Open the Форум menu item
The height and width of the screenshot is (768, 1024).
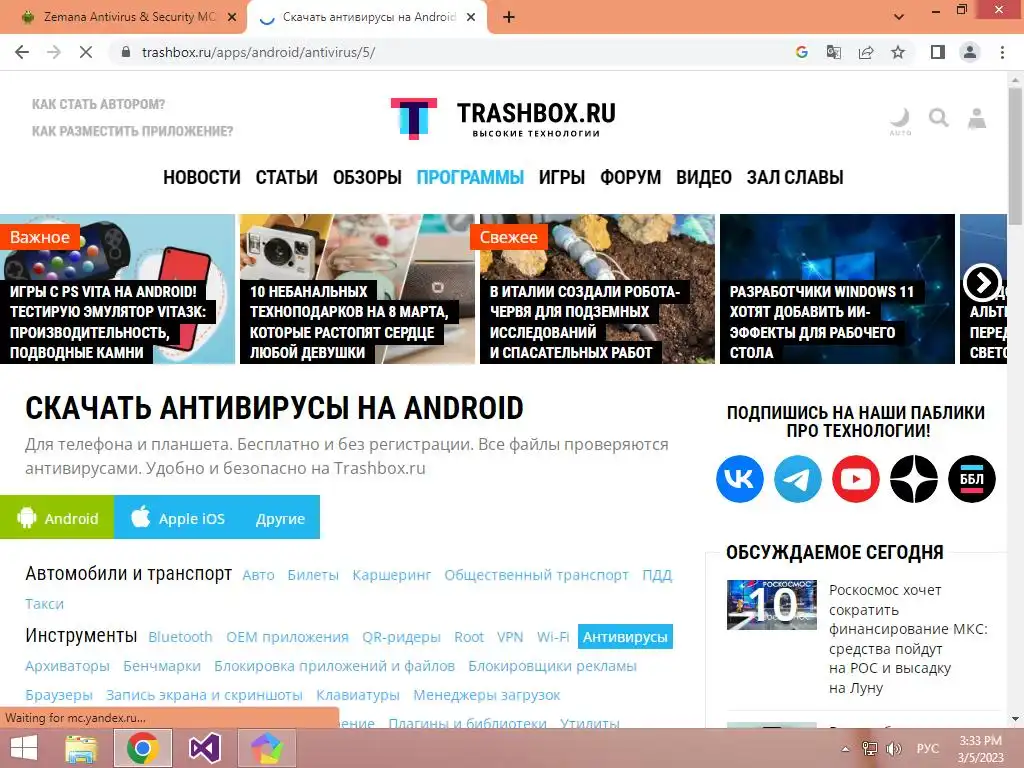point(630,177)
